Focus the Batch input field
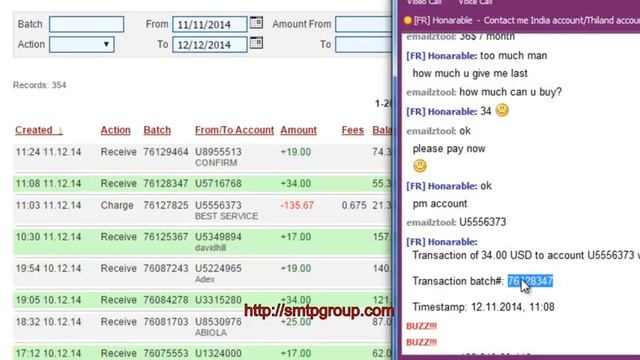The image size is (640, 360). [x=87, y=24]
